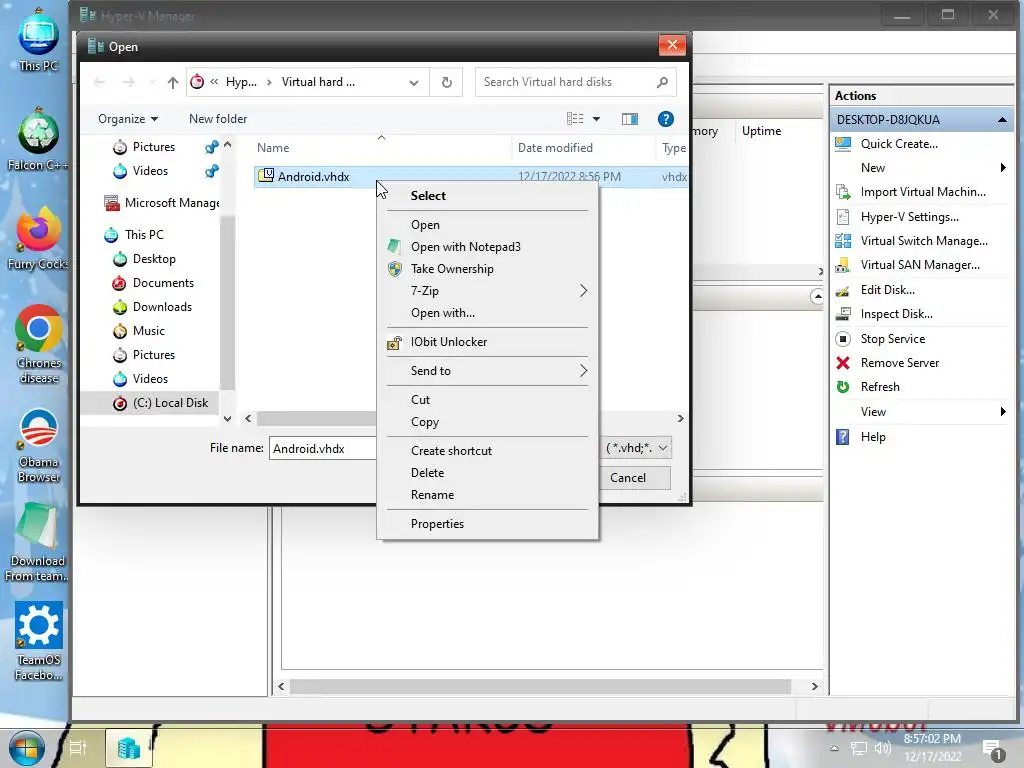Open the Virtual SAN Manager icon

pos(842,265)
